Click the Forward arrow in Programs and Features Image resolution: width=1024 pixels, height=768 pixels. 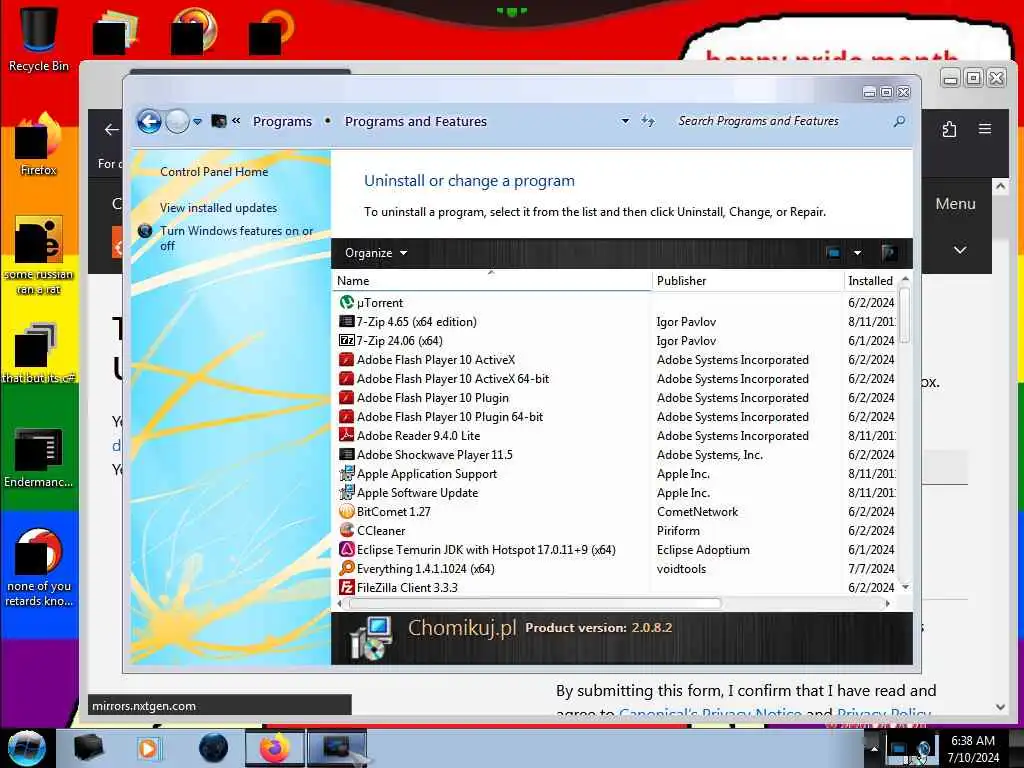(177, 121)
